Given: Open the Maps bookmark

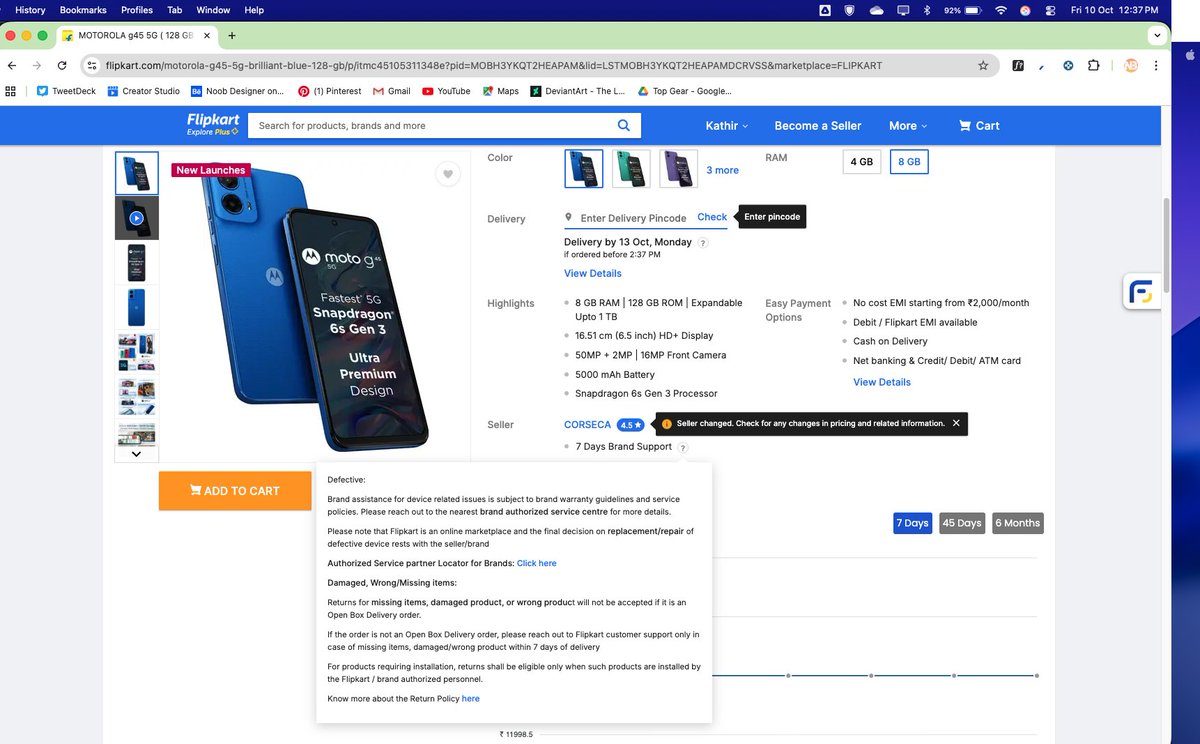Looking at the screenshot, I should (500, 91).
